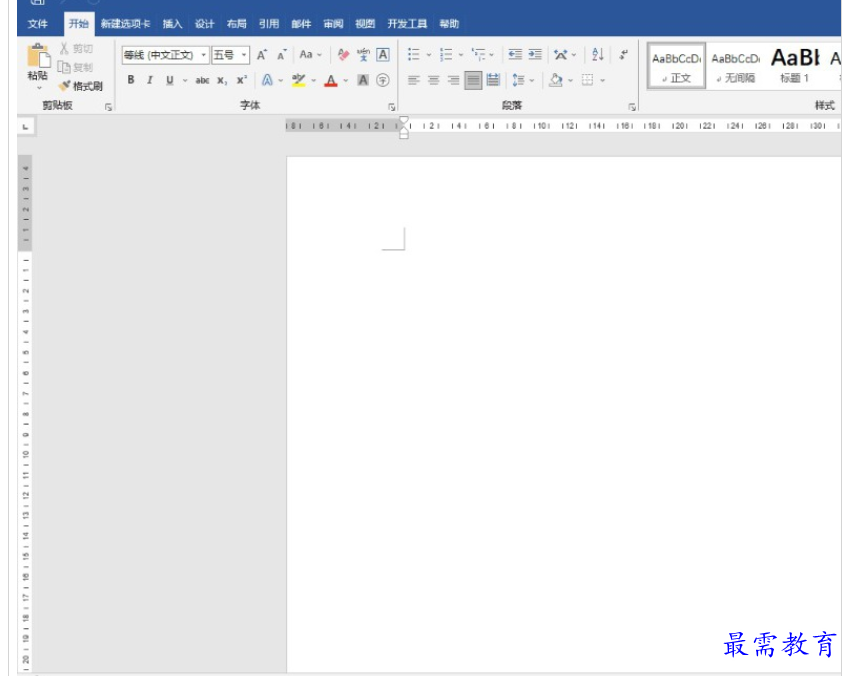Open the highlight color dropdown arrow
The height and width of the screenshot is (676, 845).
pos(314,80)
